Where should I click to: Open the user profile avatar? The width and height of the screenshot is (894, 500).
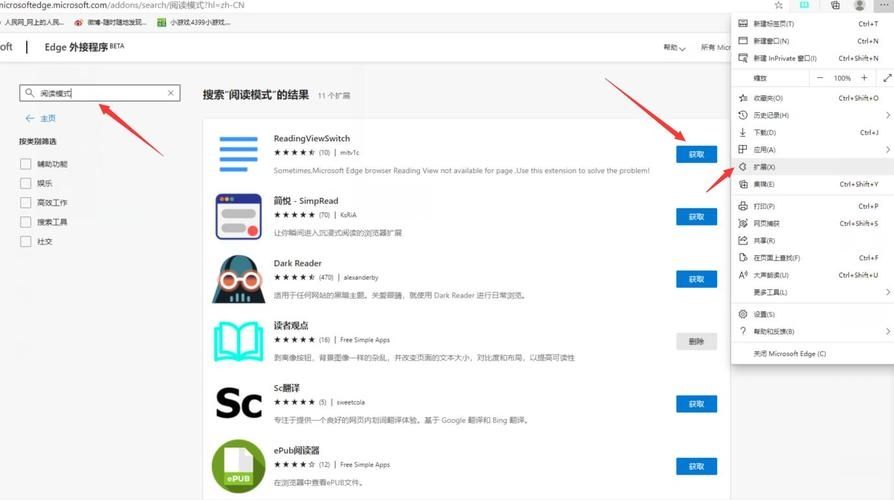(859, 5)
